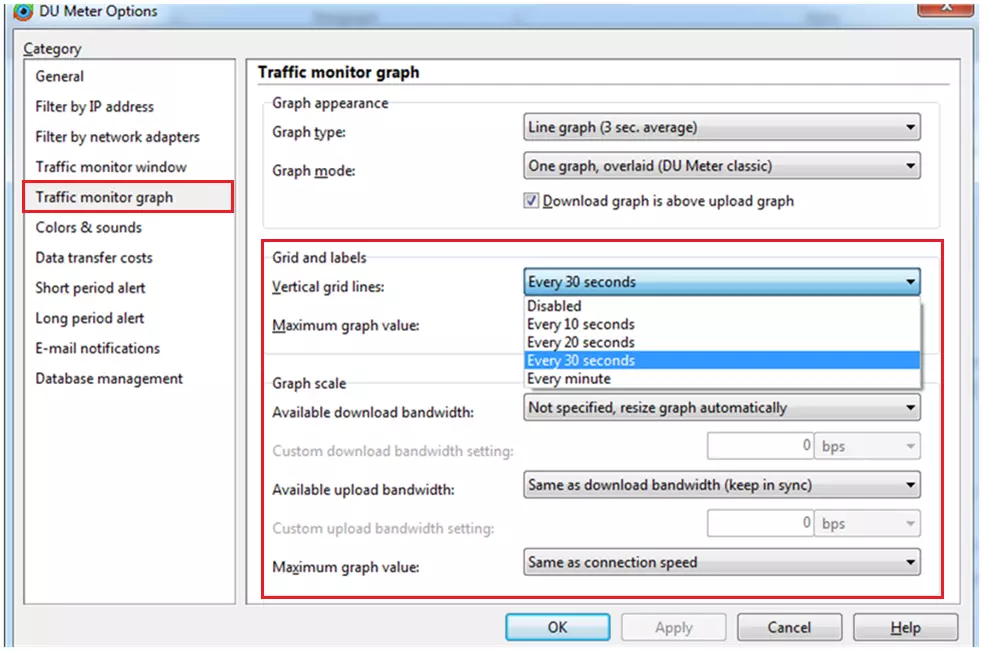Screen dimensions: 983x651
Task: Open Colors & sounds category
Action: click(x=88, y=227)
